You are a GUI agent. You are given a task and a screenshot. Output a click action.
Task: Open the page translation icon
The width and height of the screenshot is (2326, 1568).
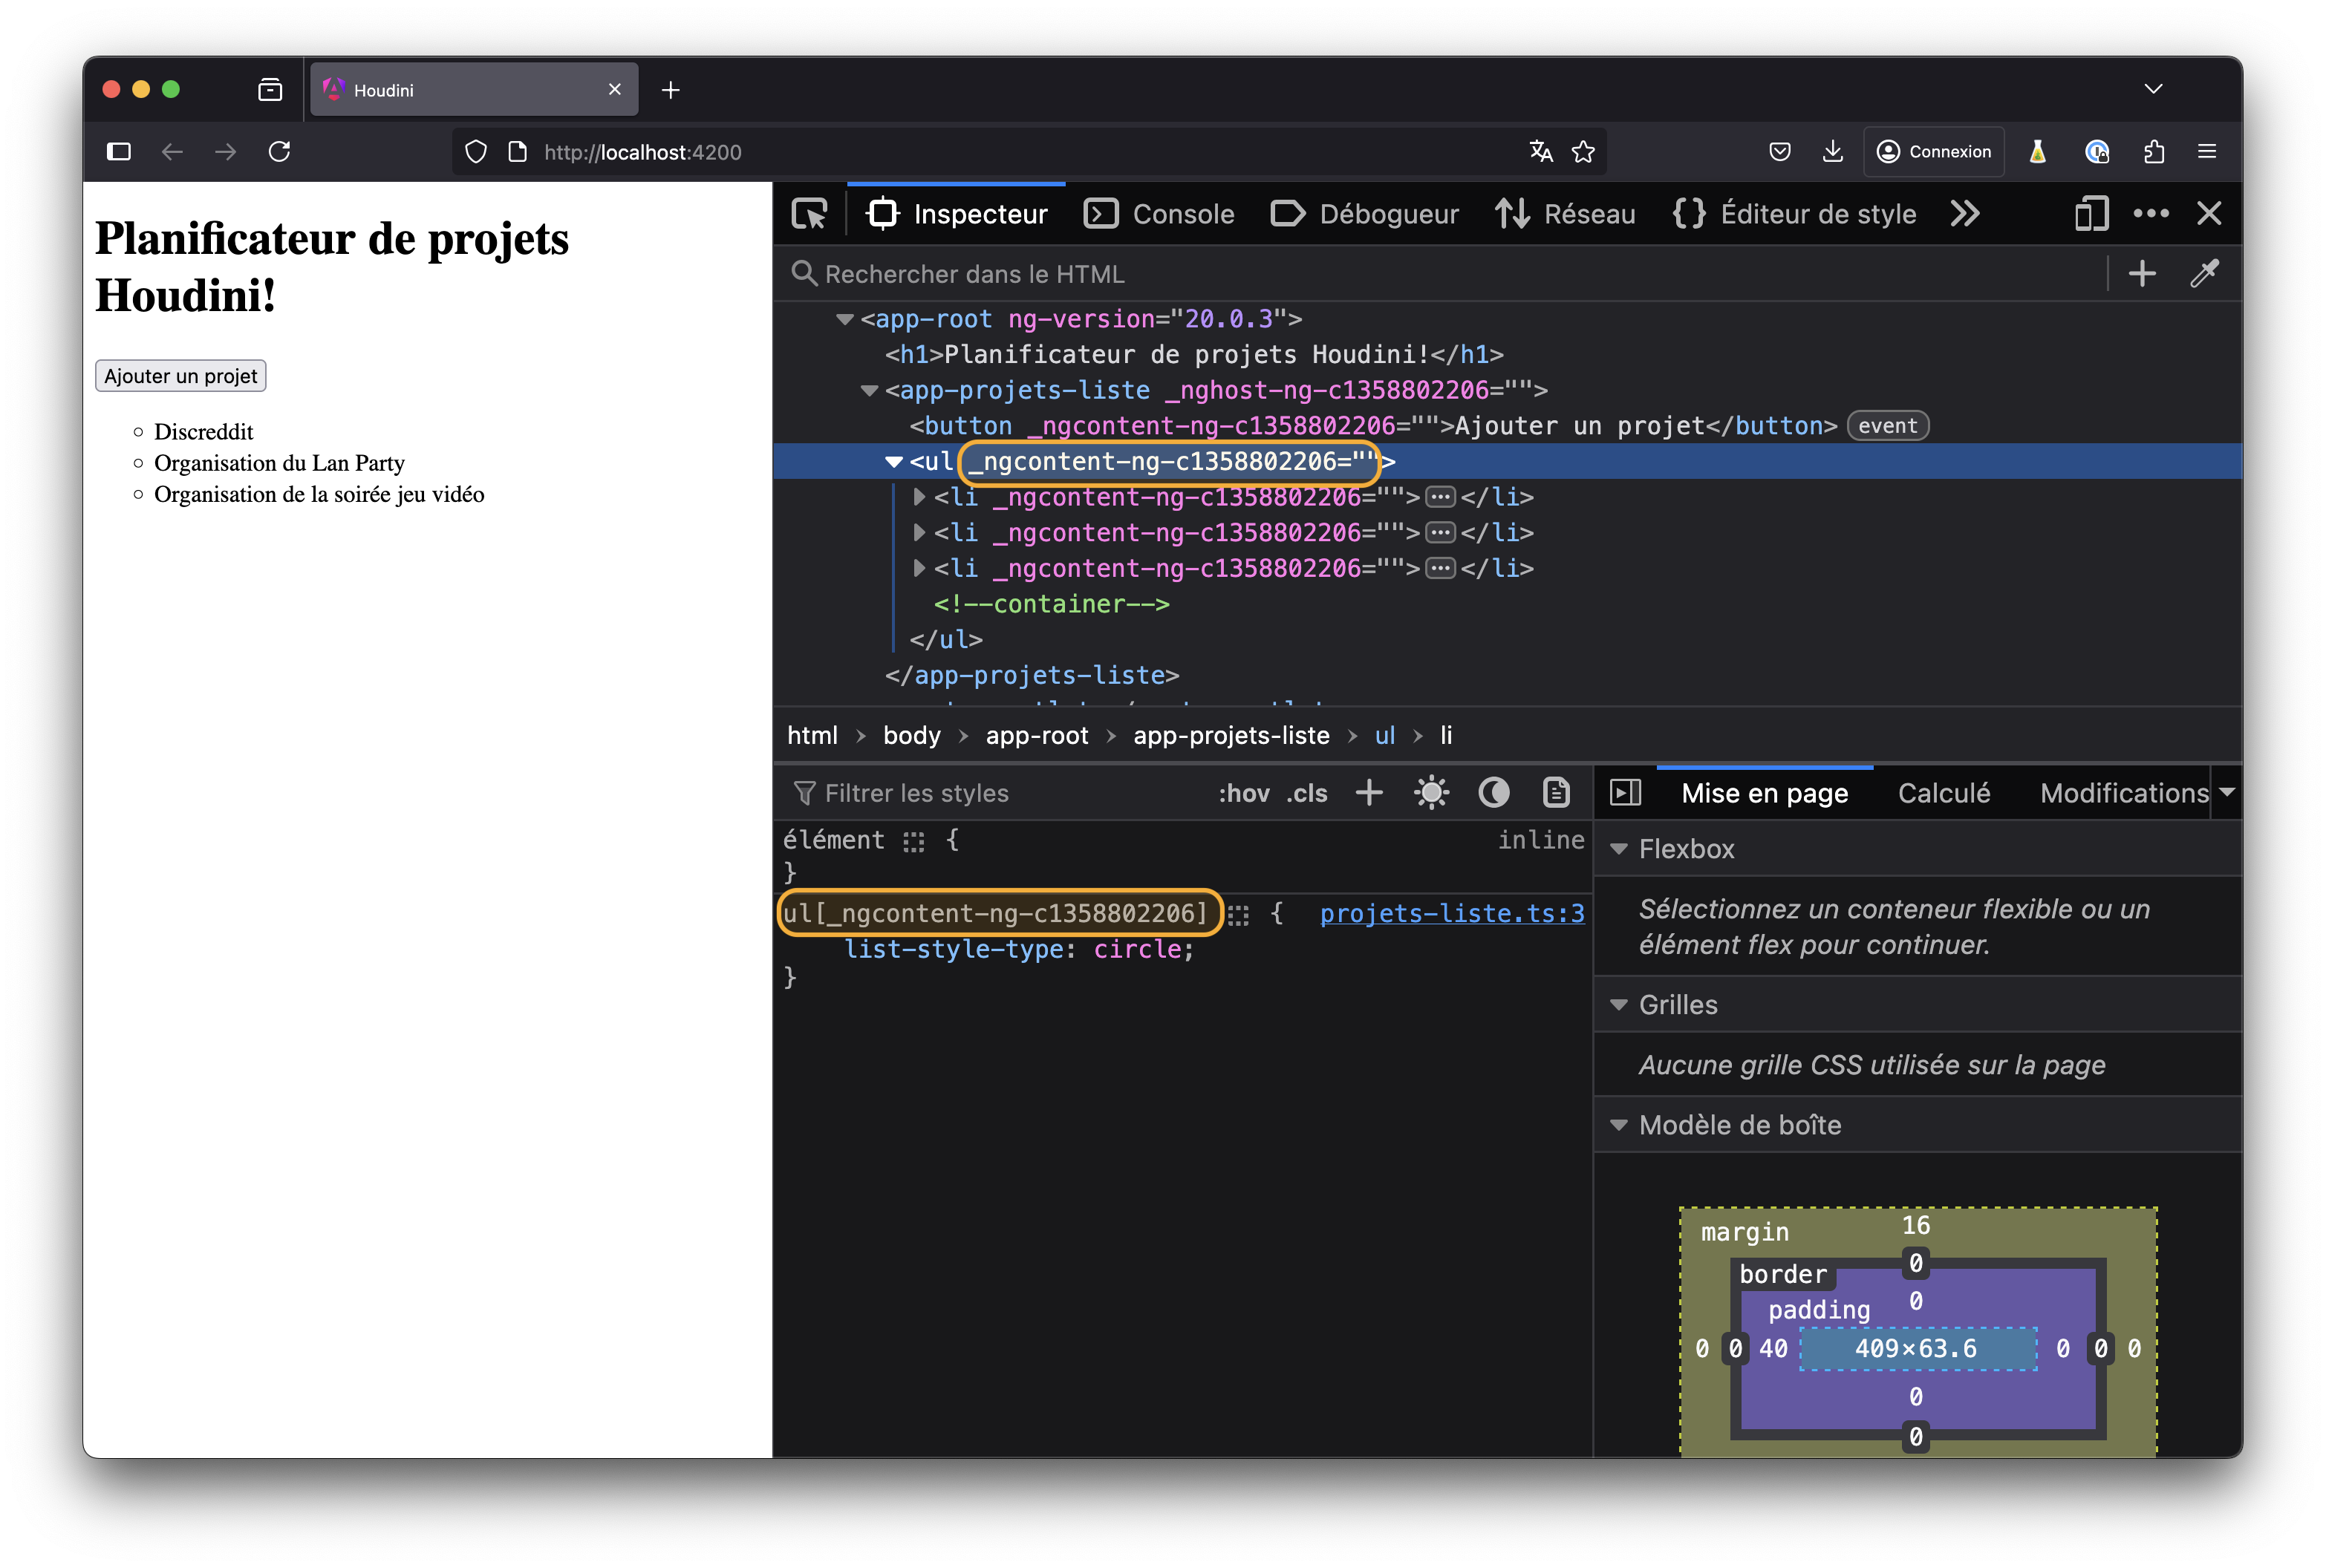coord(1541,151)
